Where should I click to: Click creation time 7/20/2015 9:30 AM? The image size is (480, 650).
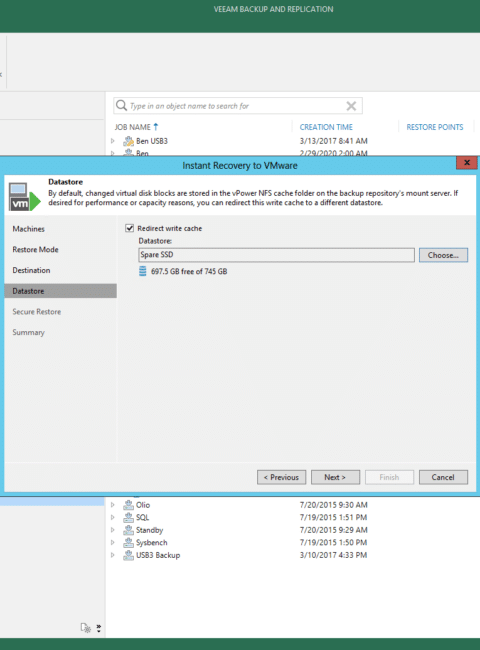coord(334,505)
